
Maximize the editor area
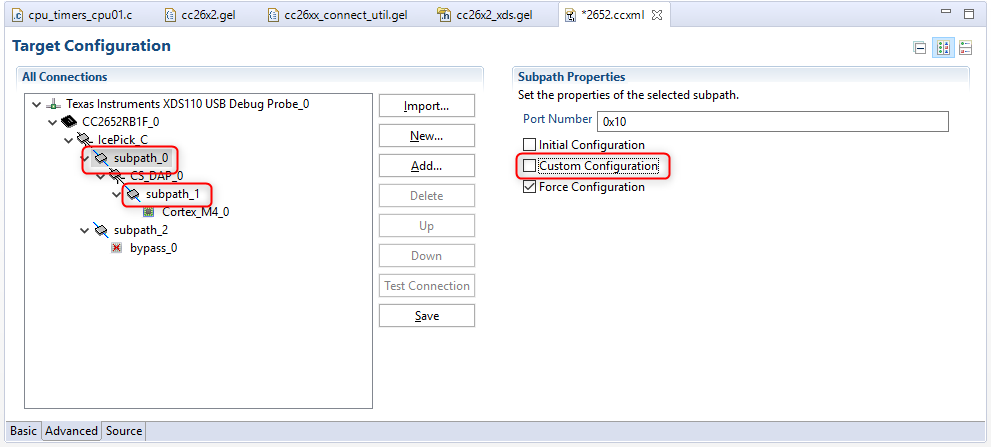(970, 13)
